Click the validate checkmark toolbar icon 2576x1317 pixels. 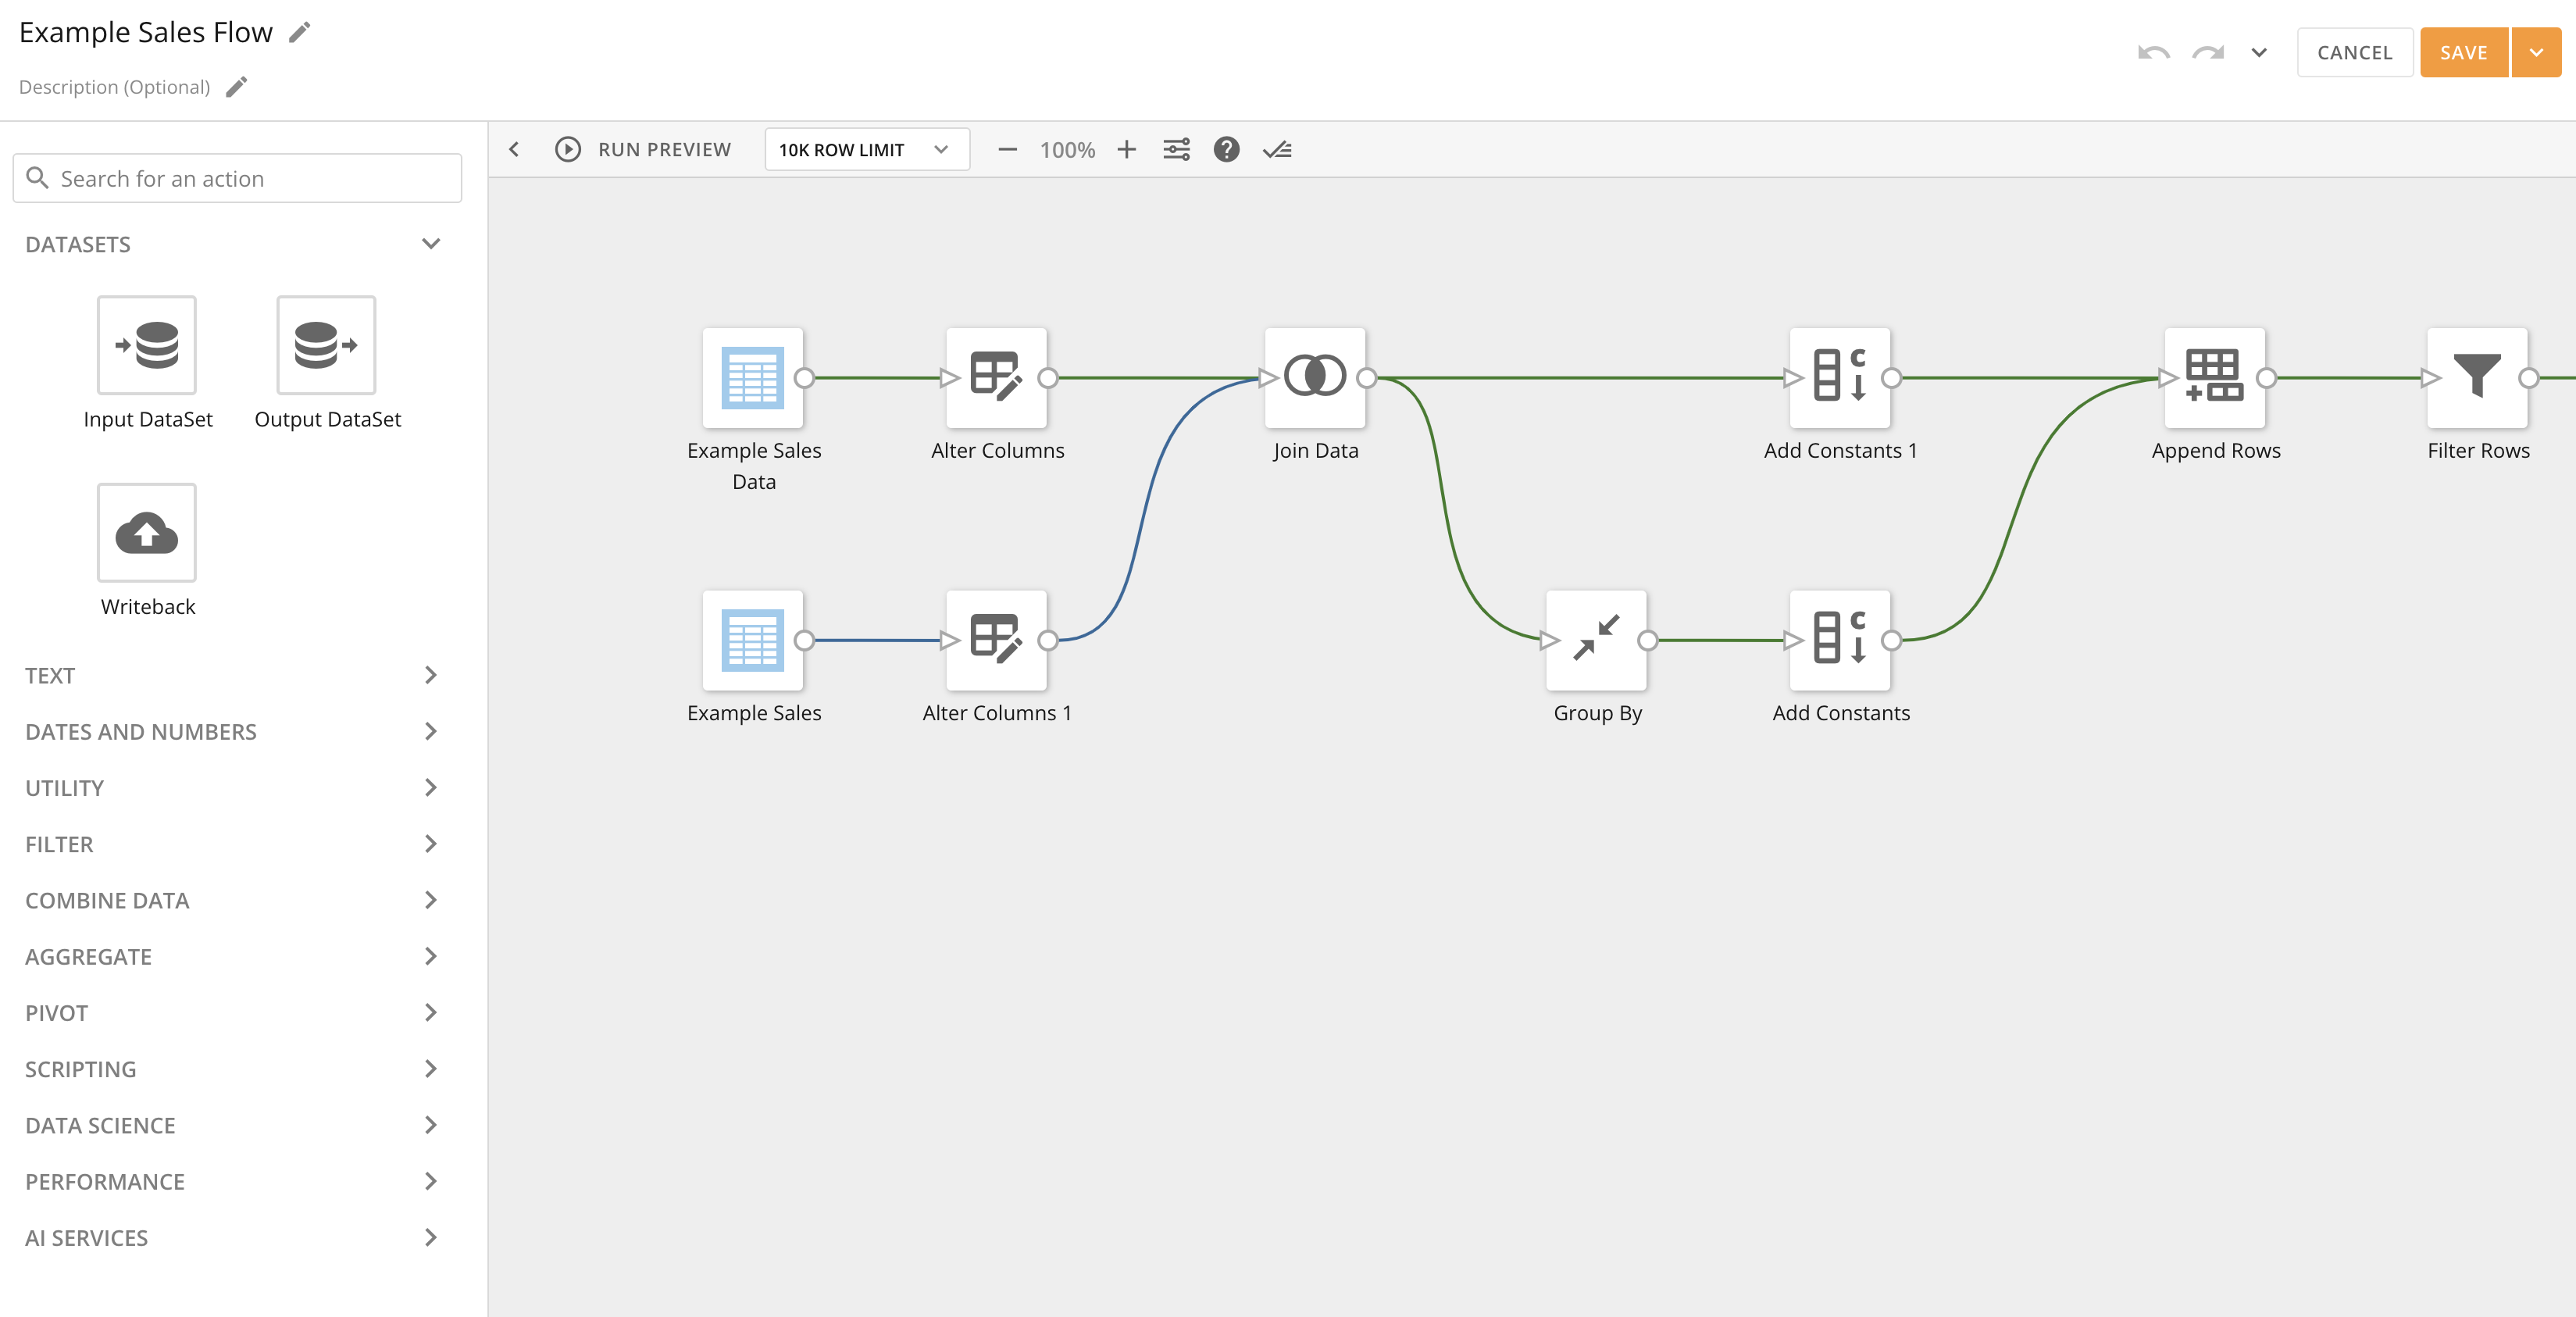coord(1277,150)
